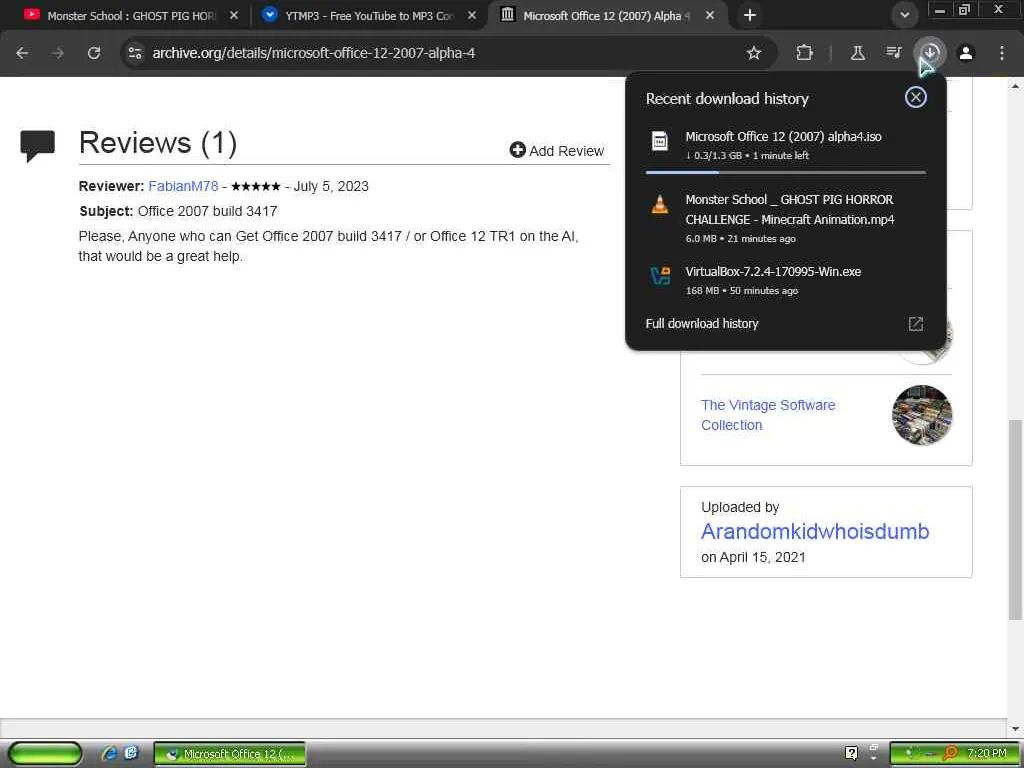Bookmark this page with the star icon
The image size is (1024, 768).
pyautogui.click(x=754, y=53)
